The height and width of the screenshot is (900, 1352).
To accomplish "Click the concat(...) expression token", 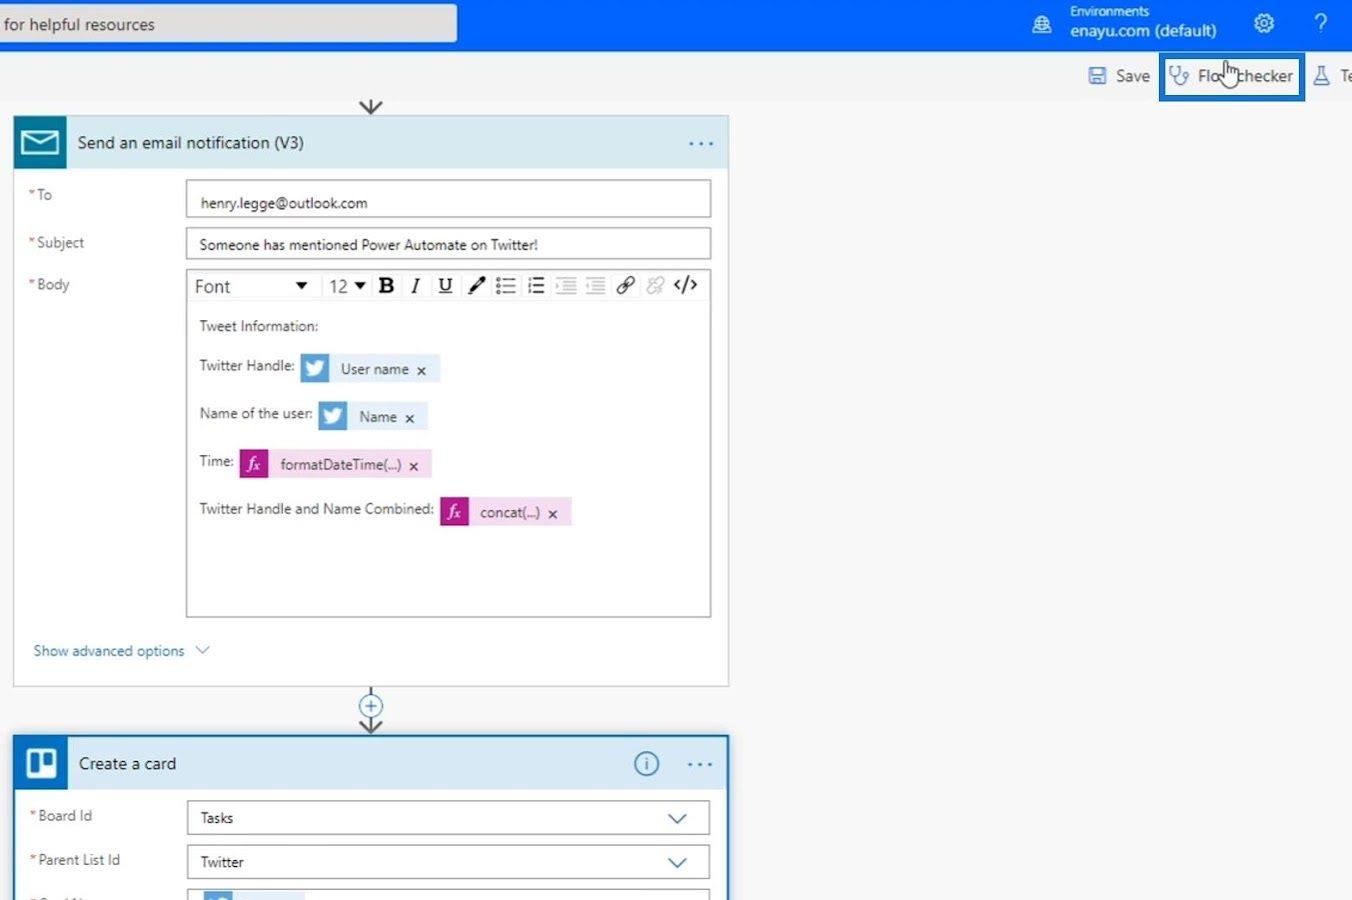I will click(x=505, y=512).
